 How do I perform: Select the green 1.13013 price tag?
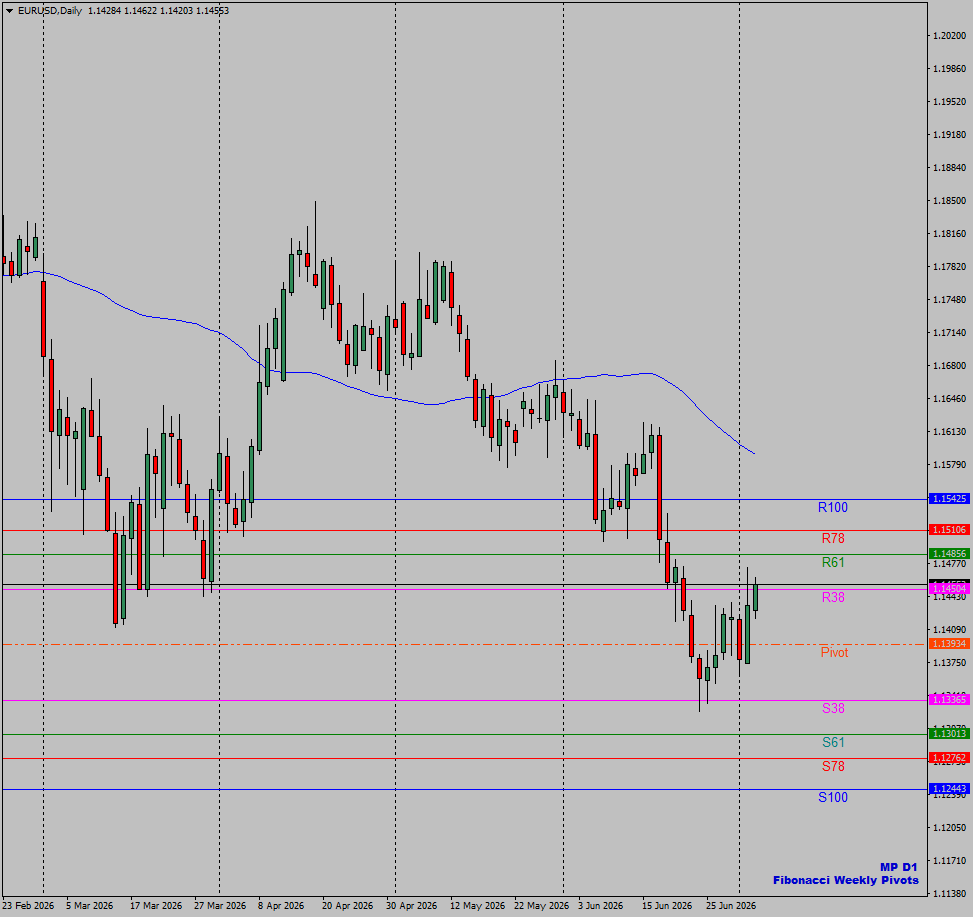tap(949, 734)
